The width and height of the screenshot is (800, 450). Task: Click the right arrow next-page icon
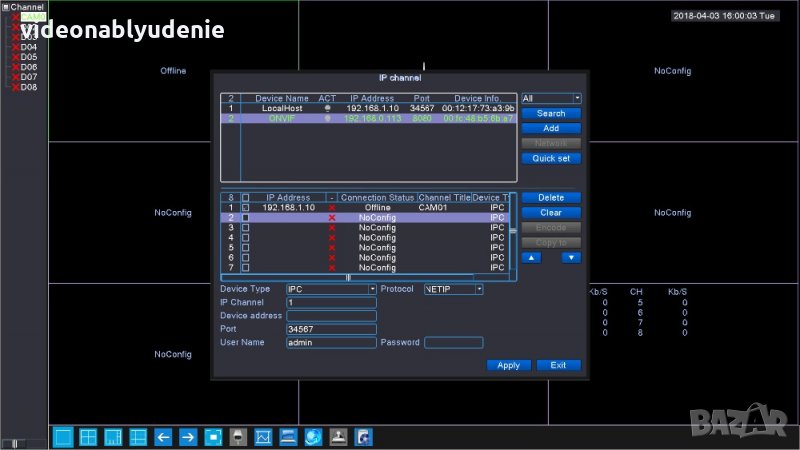[x=187, y=437]
